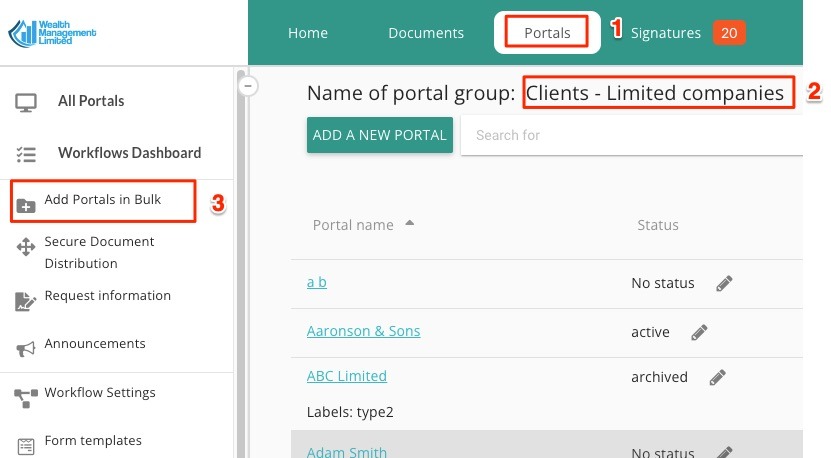
Task: Switch to the Documents tab
Action: [426, 33]
